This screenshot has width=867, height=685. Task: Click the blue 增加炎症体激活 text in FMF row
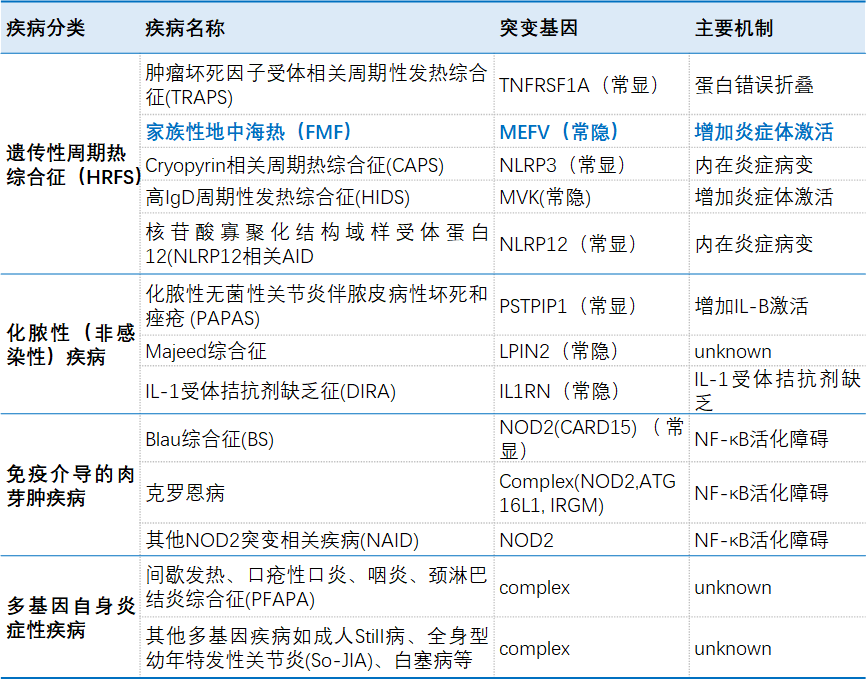click(x=764, y=132)
